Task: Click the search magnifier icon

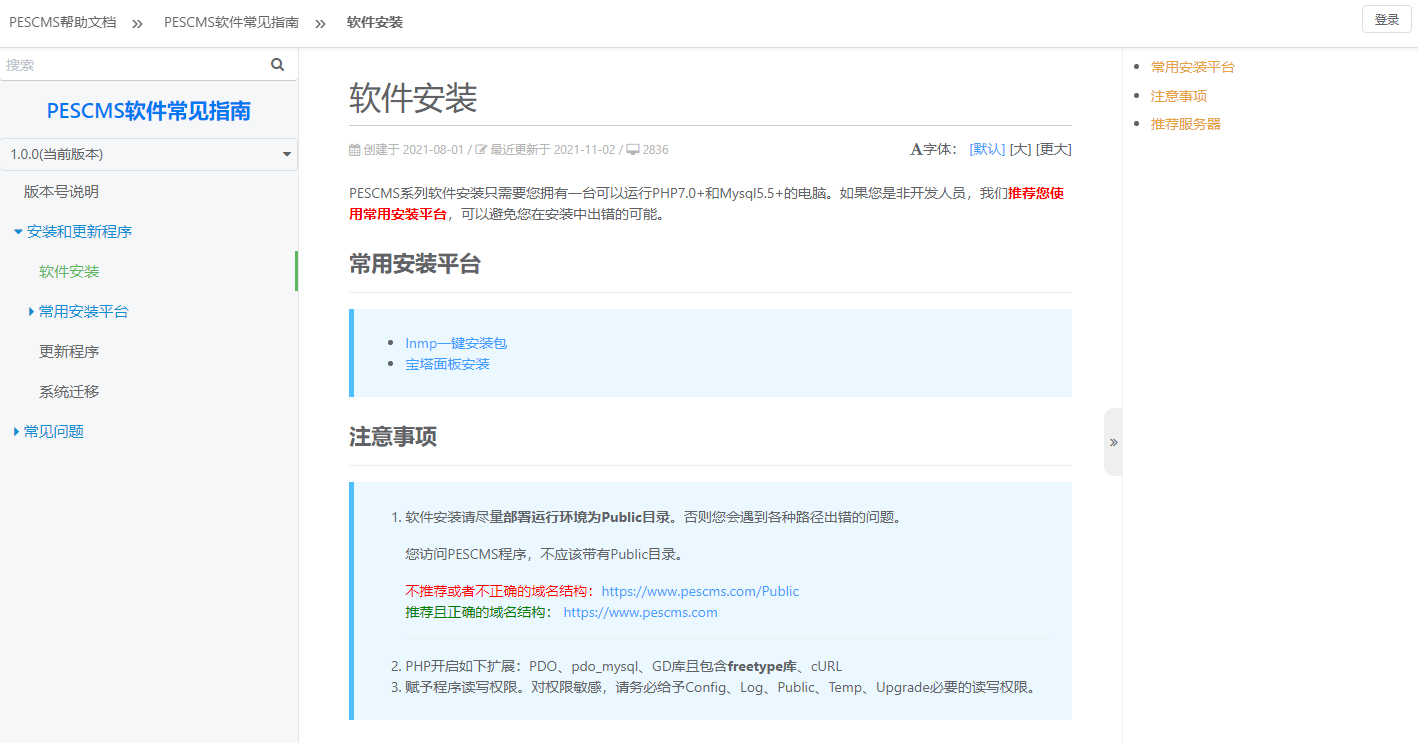Action: [x=278, y=65]
